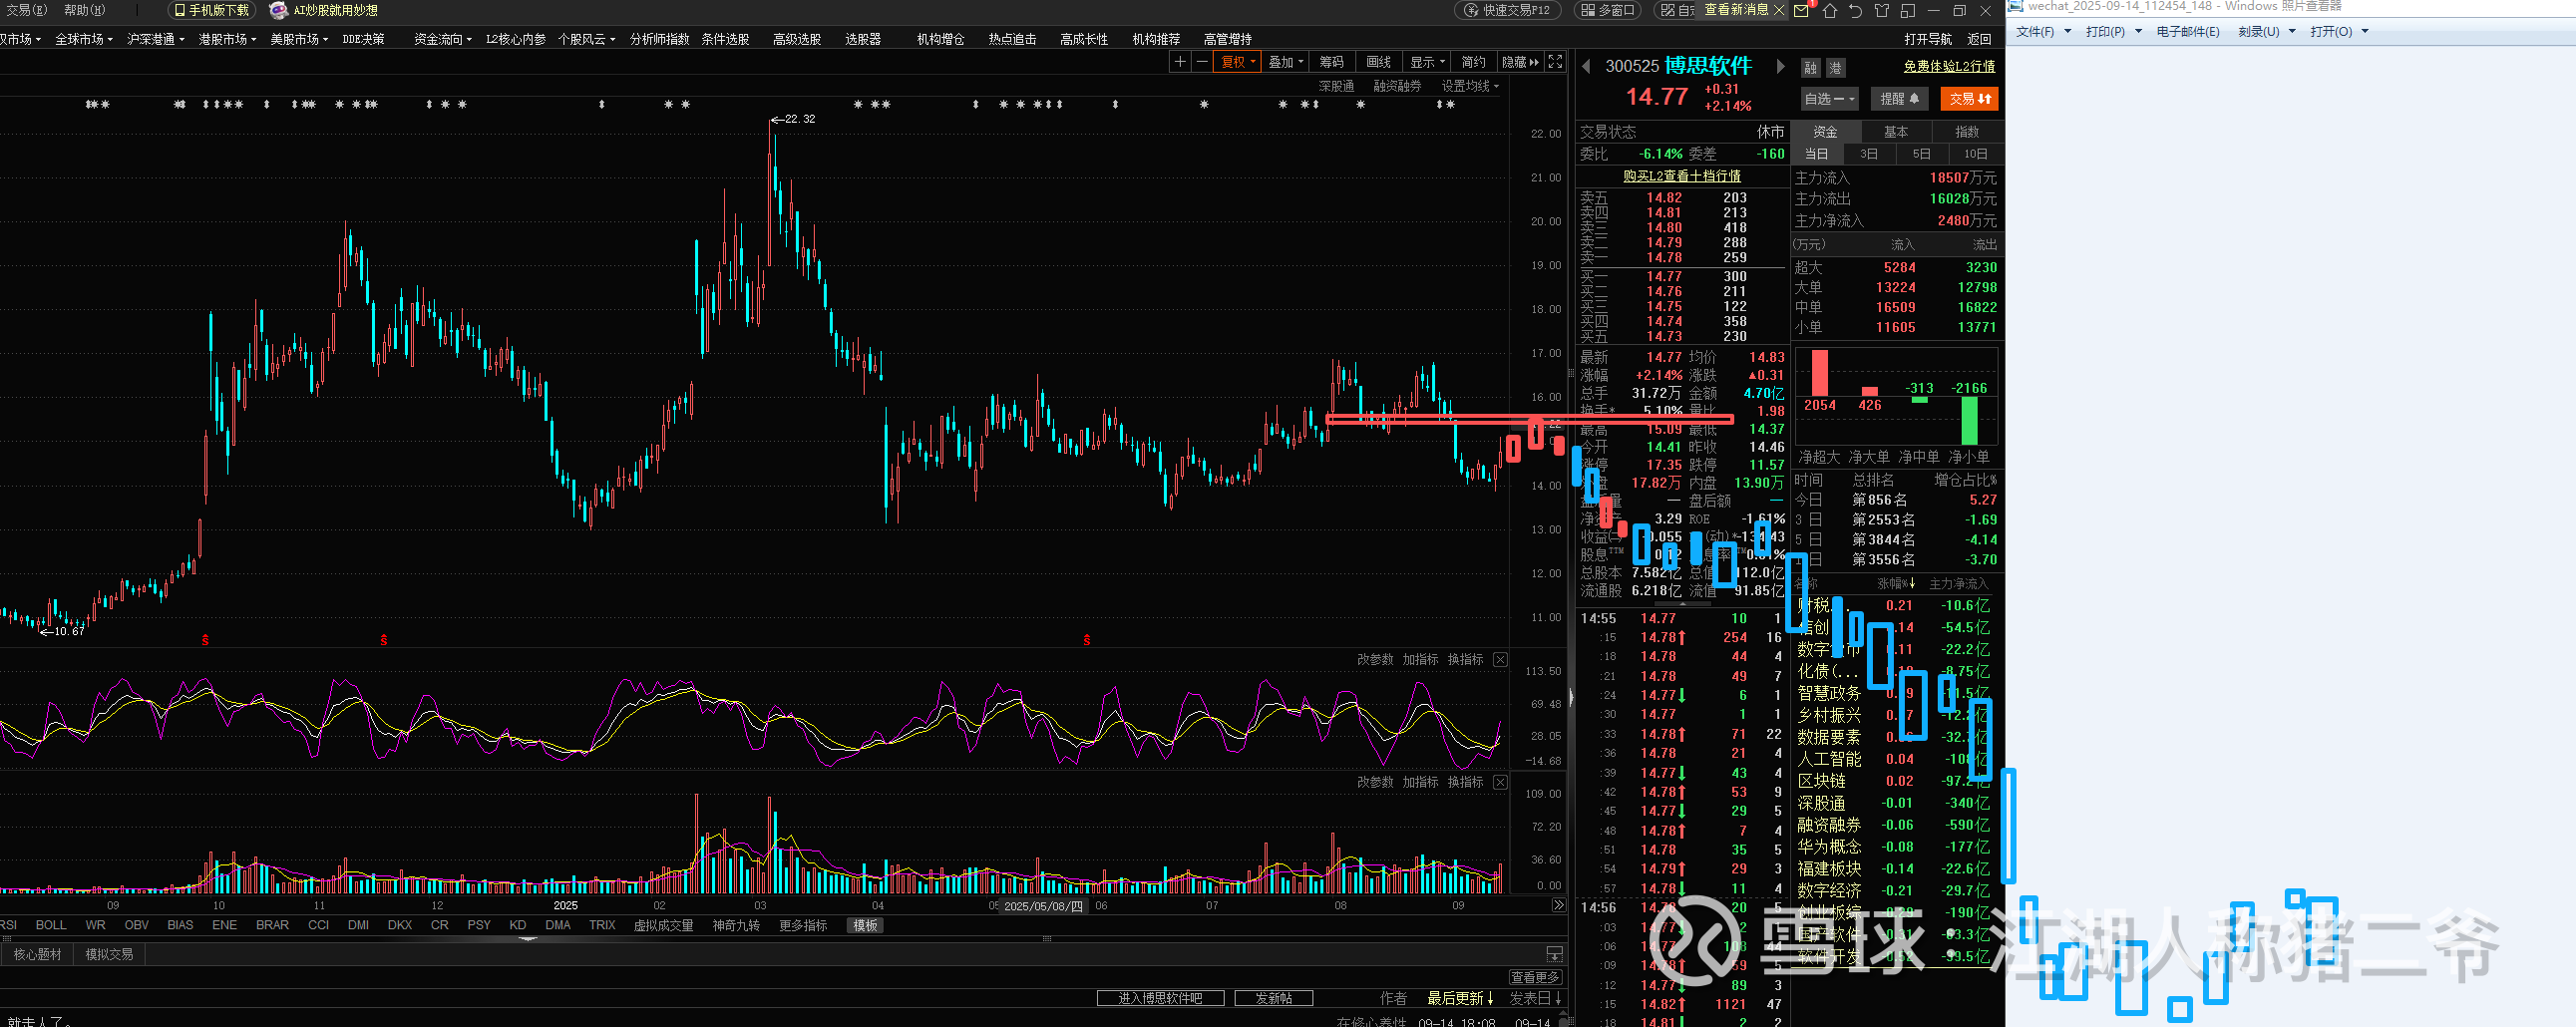Screen dimensions: 2576x1027
Task: Toggle 画线 drawing tools
Action: tap(1378, 62)
